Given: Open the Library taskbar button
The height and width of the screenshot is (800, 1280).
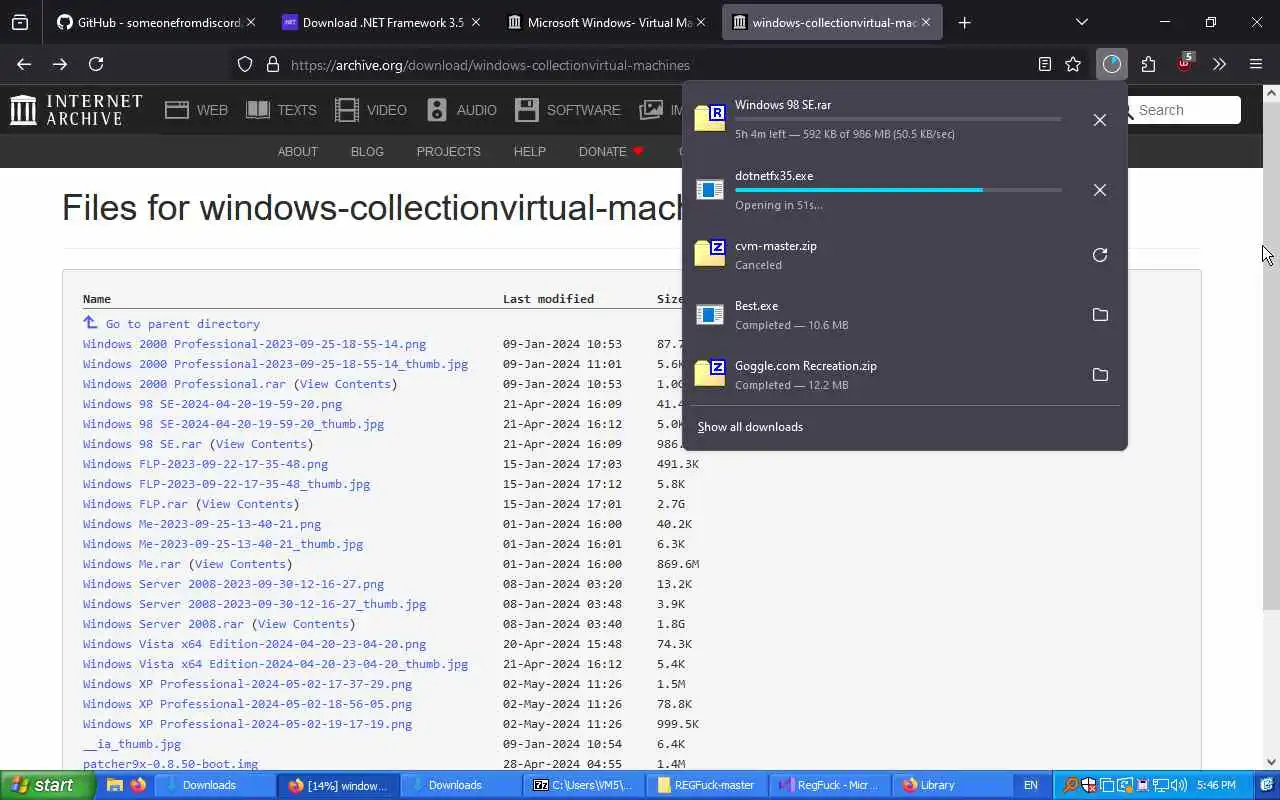Looking at the screenshot, I should coord(955,785).
